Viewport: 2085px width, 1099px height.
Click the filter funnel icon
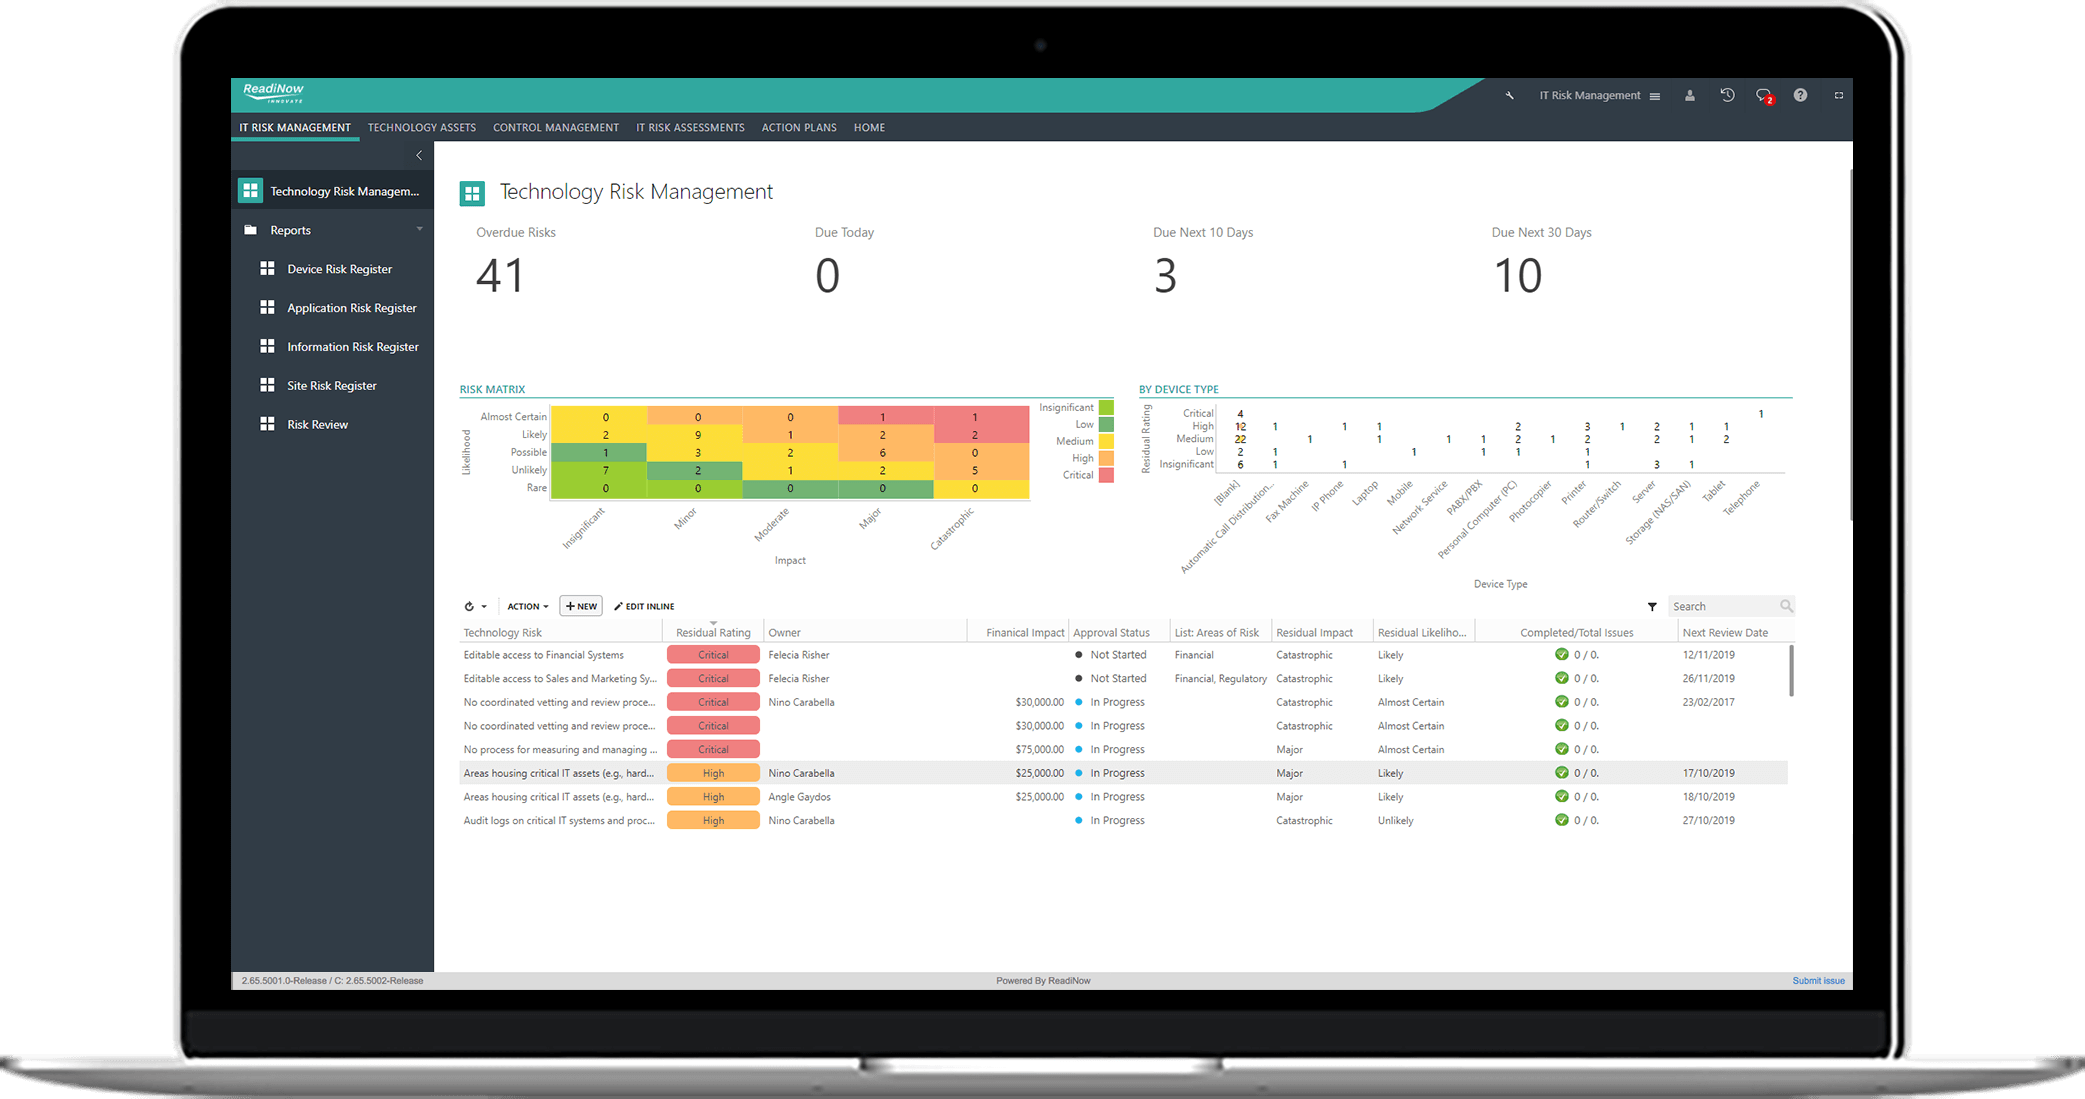[1652, 607]
